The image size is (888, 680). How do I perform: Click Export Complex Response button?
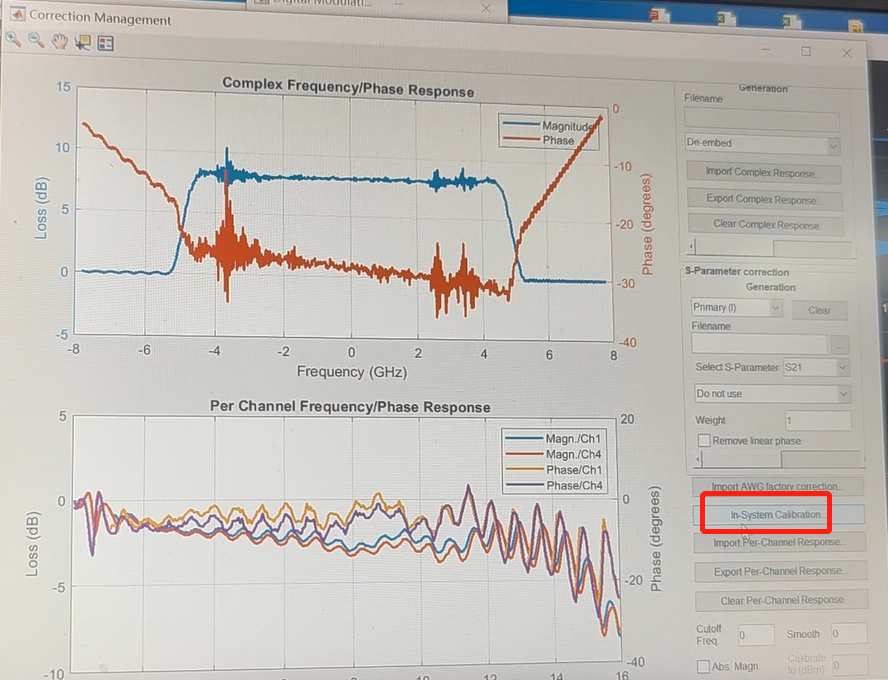click(765, 199)
